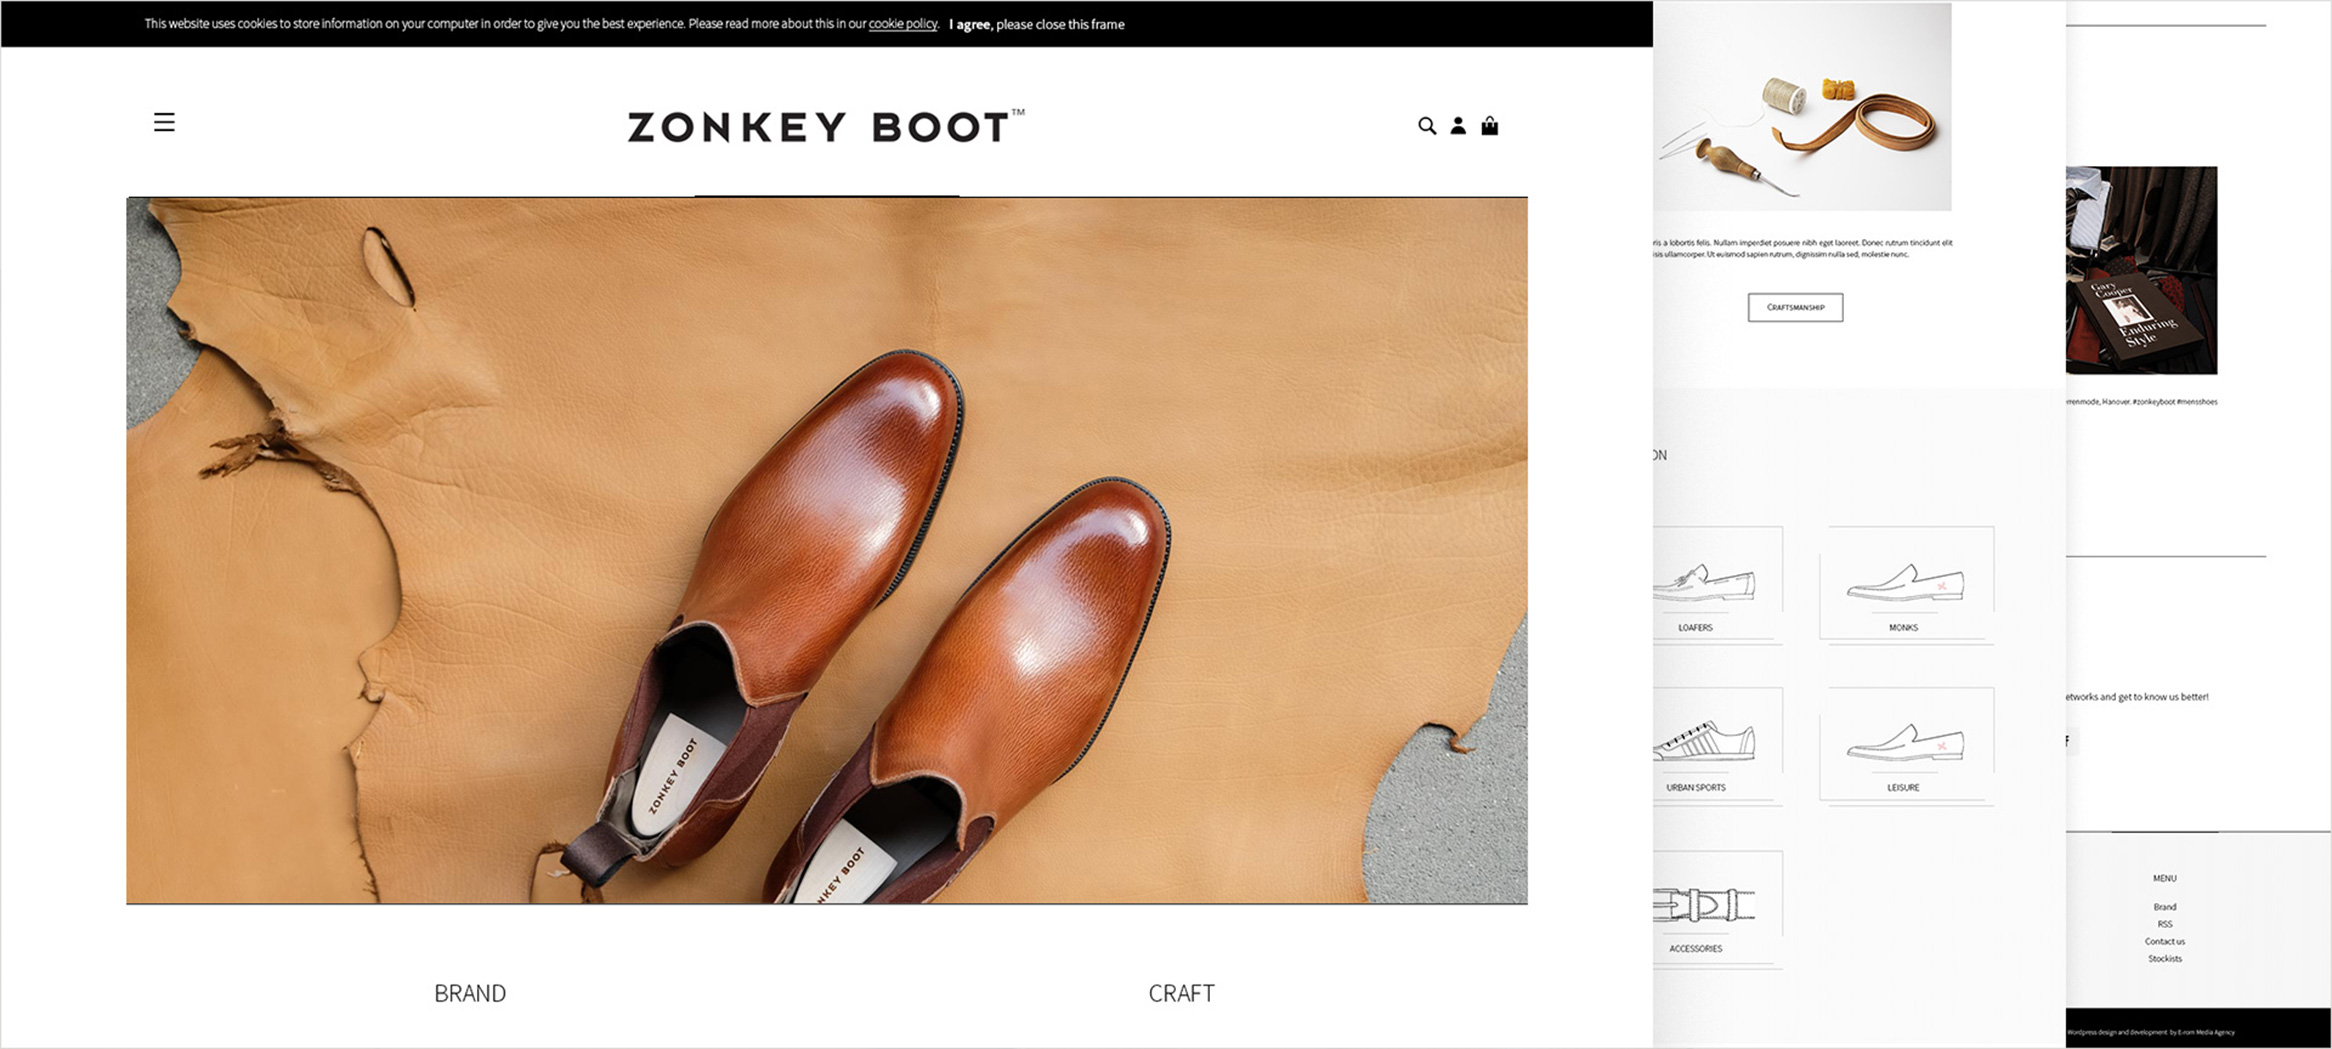Open the Accessories belt icon
Image resolution: width=2332 pixels, height=1049 pixels.
coord(1704,905)
